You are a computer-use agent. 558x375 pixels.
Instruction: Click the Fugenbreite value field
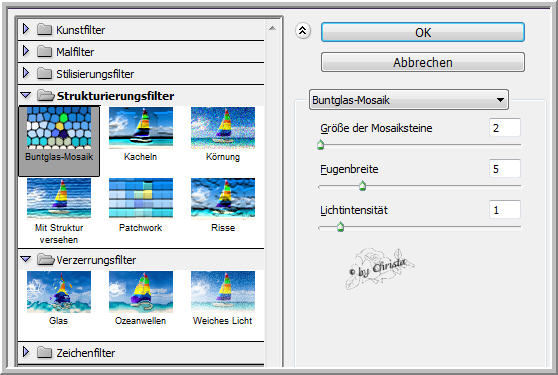[x=505, y=168]
